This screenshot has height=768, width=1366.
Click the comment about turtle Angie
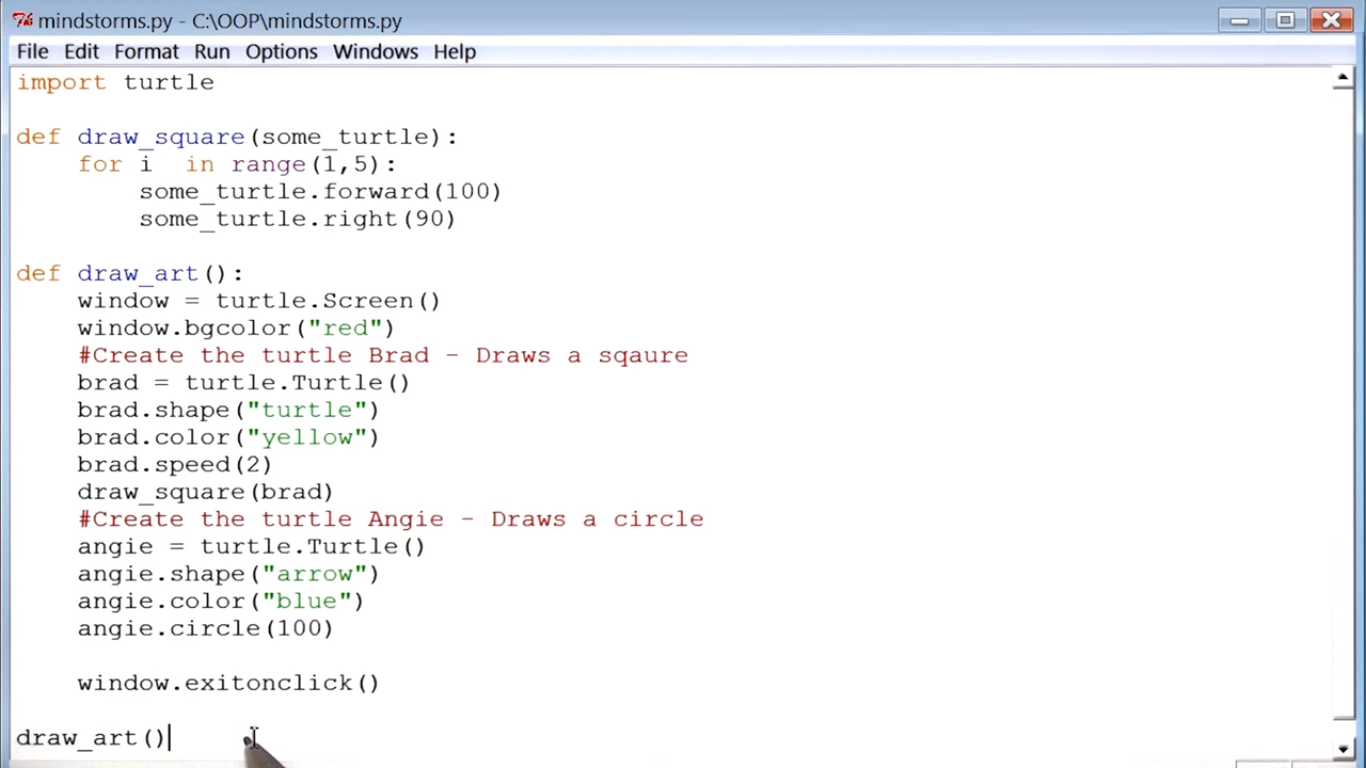[391, 519]
